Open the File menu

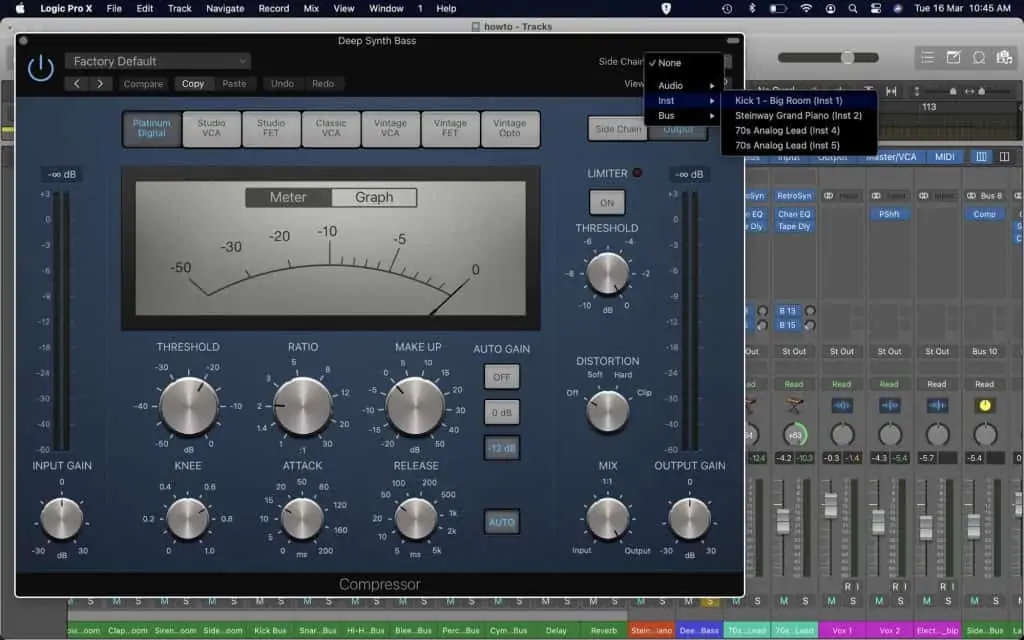coord(114,8)
